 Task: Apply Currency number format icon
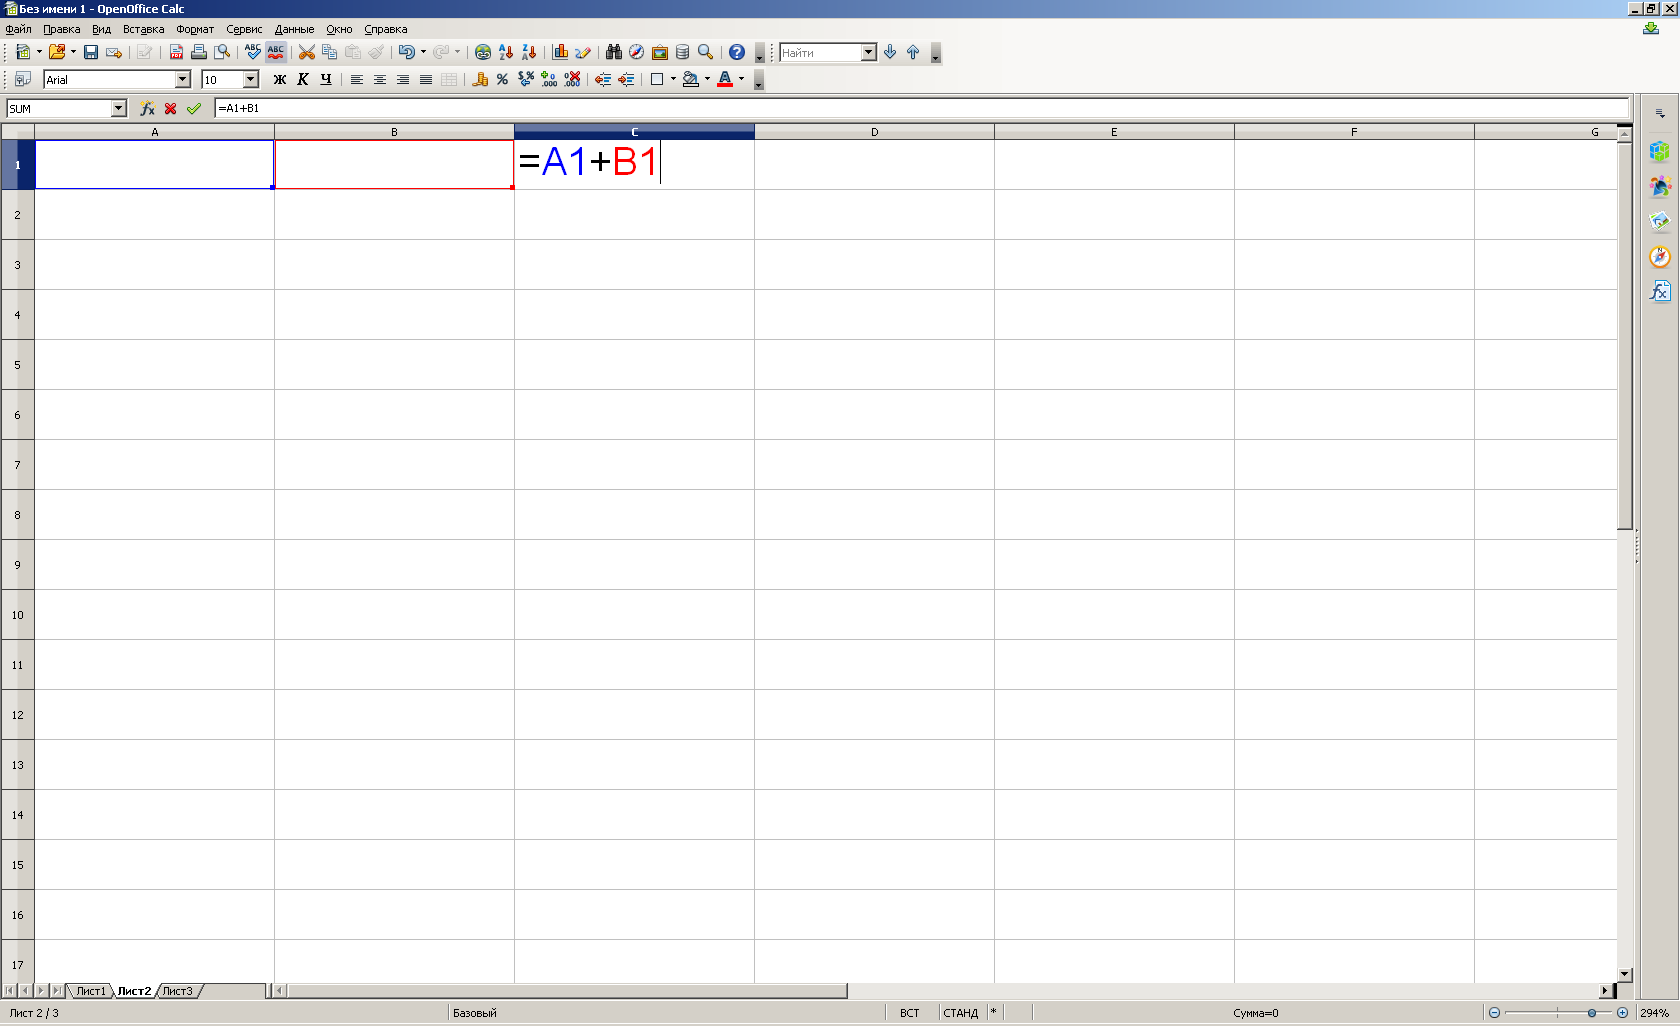click(480, 79)
